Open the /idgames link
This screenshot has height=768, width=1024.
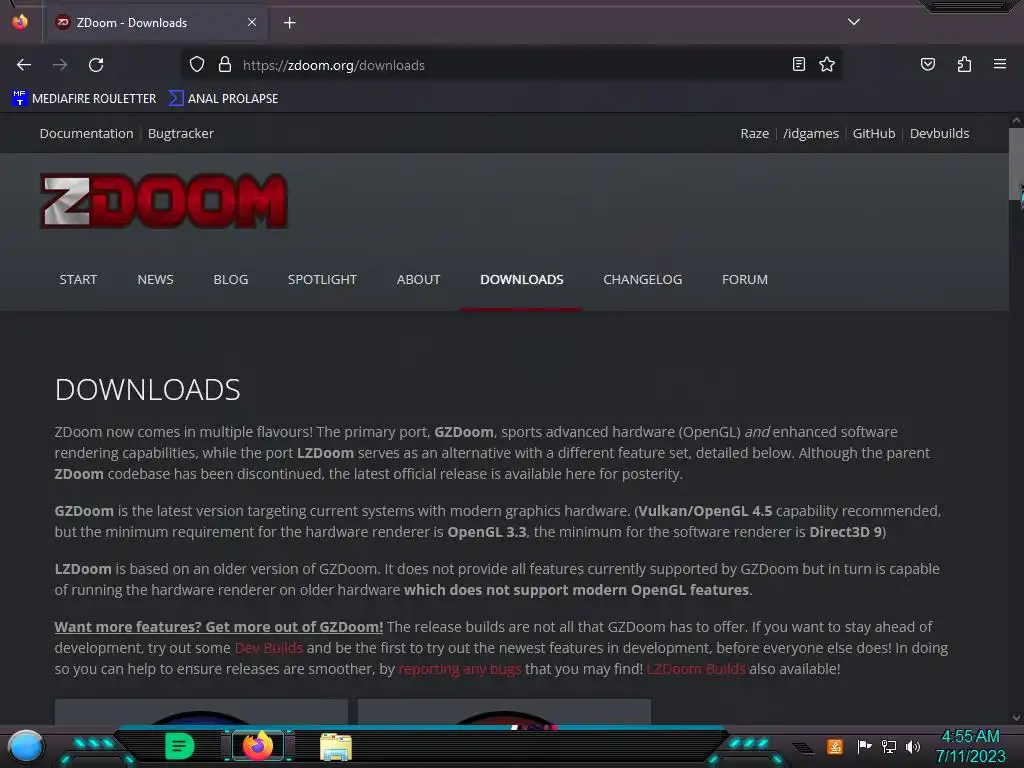810,133
